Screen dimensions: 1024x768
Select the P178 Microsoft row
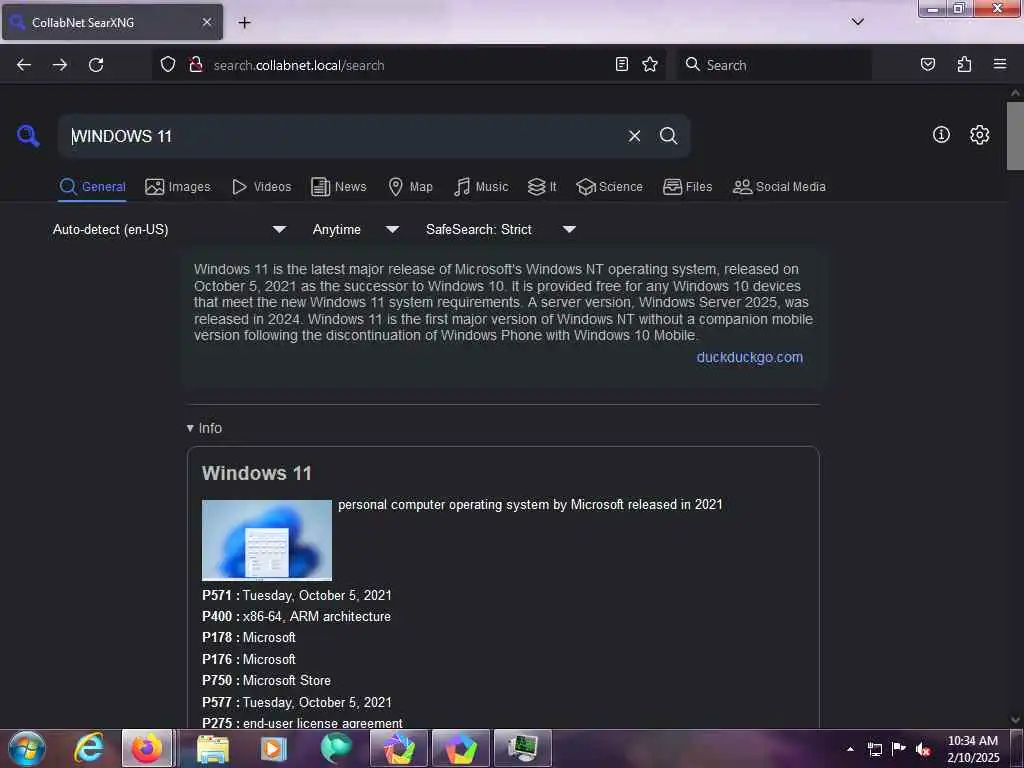point(249,637)
